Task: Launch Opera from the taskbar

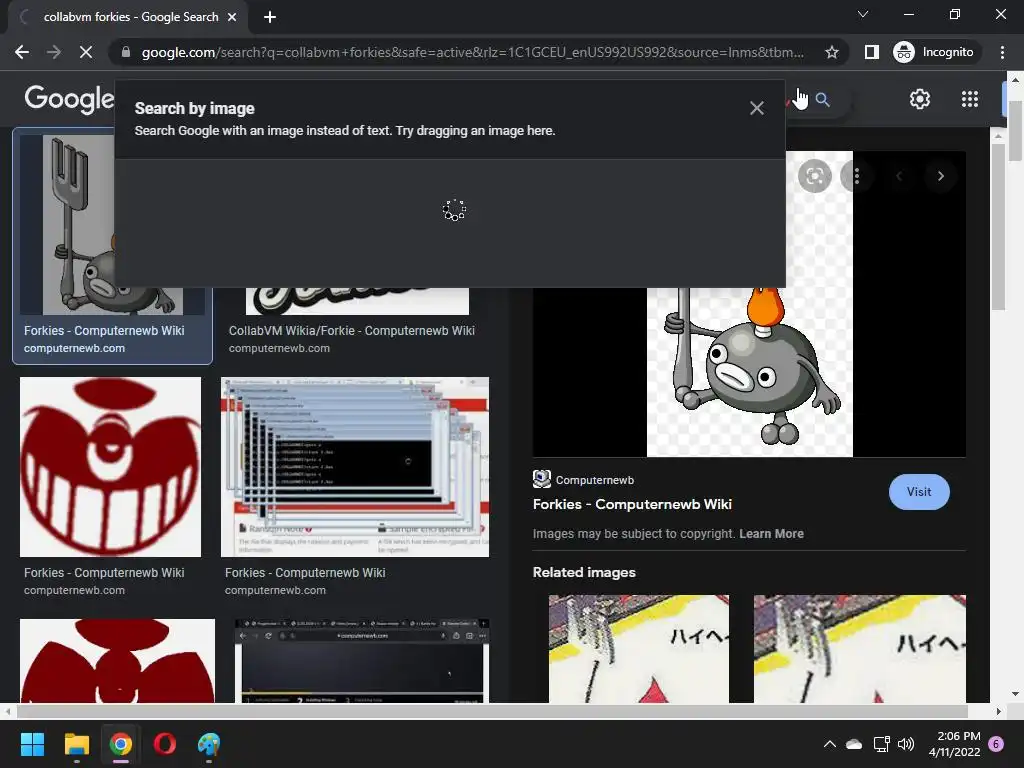Action: pos(165,744)
